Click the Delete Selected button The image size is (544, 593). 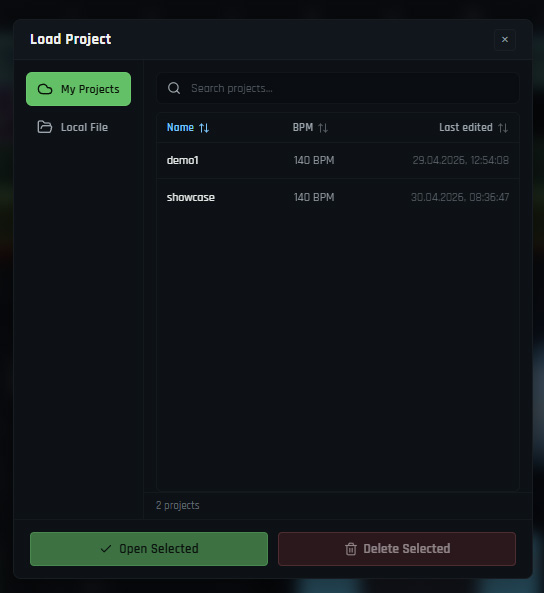[x=397, y=549]
